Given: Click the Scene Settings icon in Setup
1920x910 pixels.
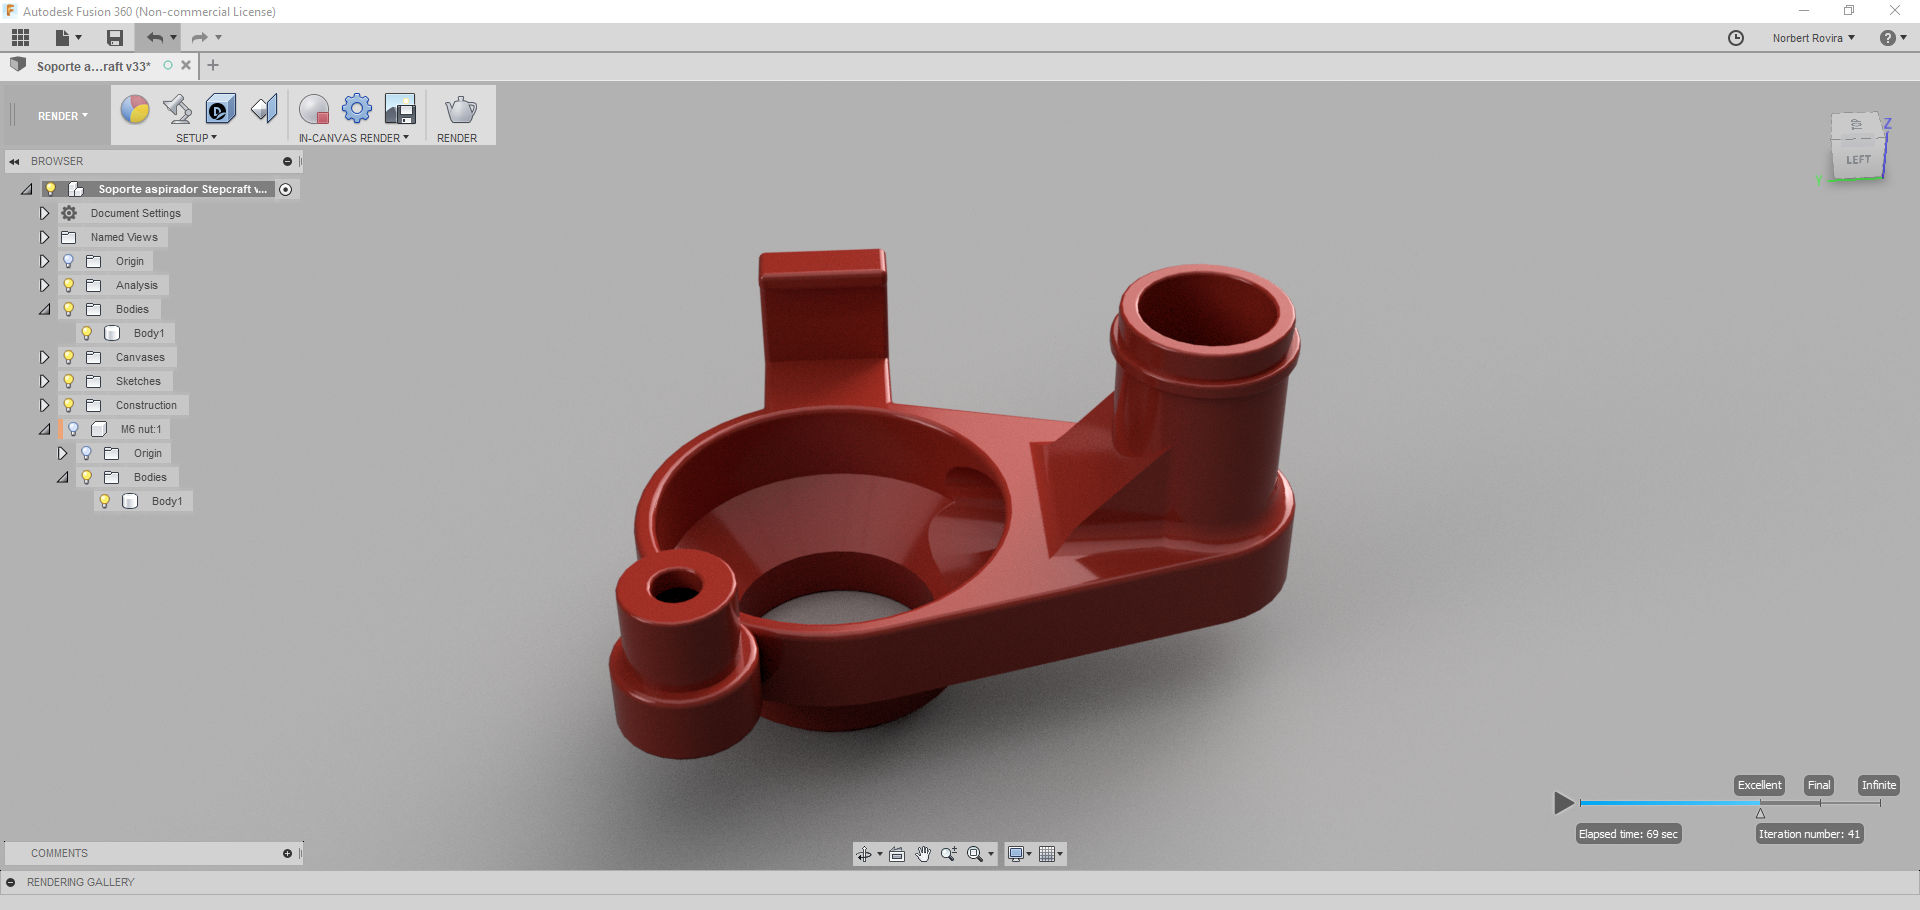Looking at the screenshot, I should (x=177, y=109).
